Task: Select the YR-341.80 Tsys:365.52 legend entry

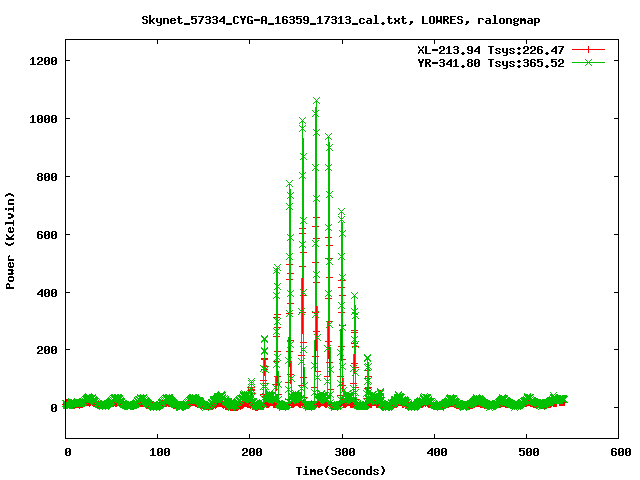Action: tap(491, 63)
